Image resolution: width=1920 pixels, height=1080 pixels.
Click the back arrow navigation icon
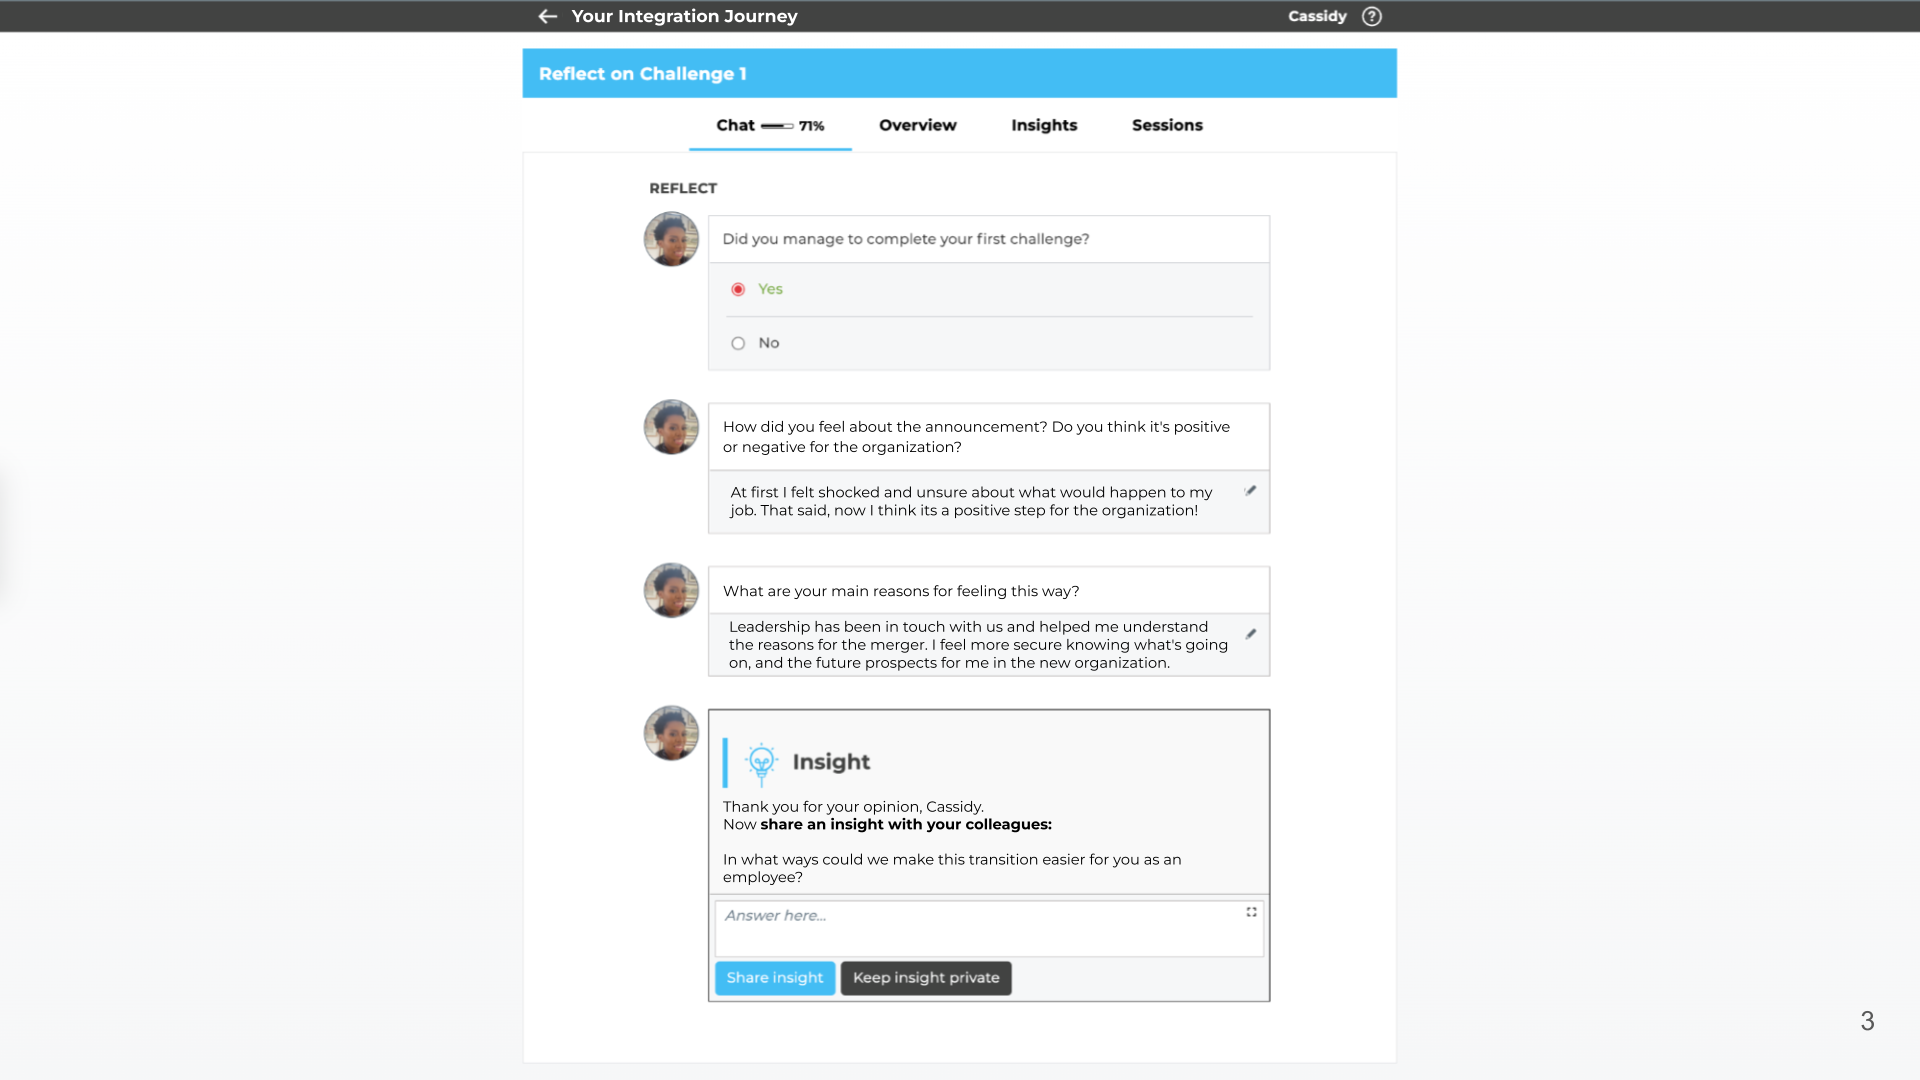pyautogui.click(x=547, y=16)
